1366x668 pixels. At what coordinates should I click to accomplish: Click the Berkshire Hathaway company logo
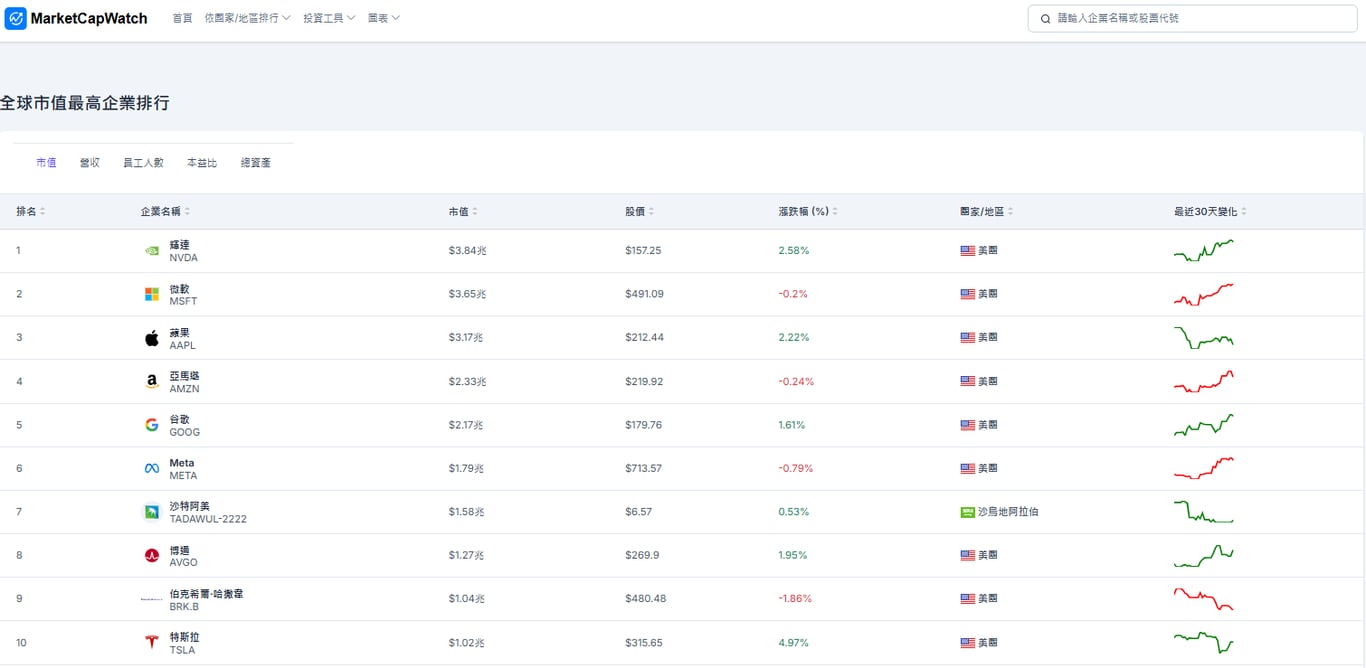coord(152,599)
